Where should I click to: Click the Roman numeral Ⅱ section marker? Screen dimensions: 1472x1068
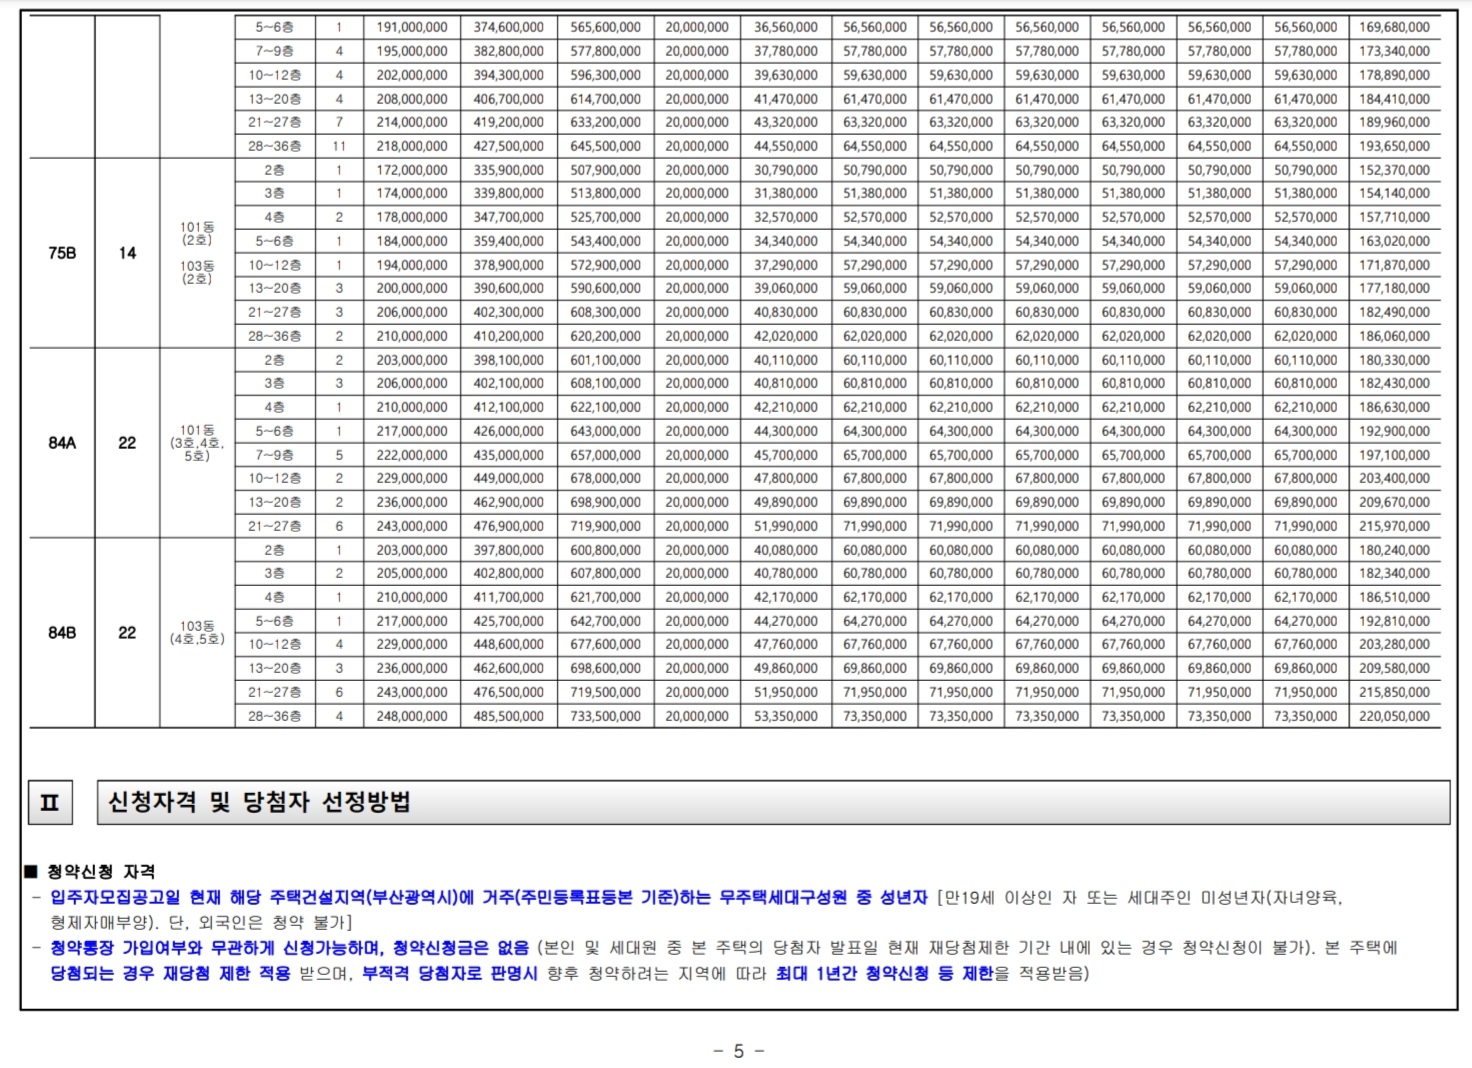tap(50, 802)
